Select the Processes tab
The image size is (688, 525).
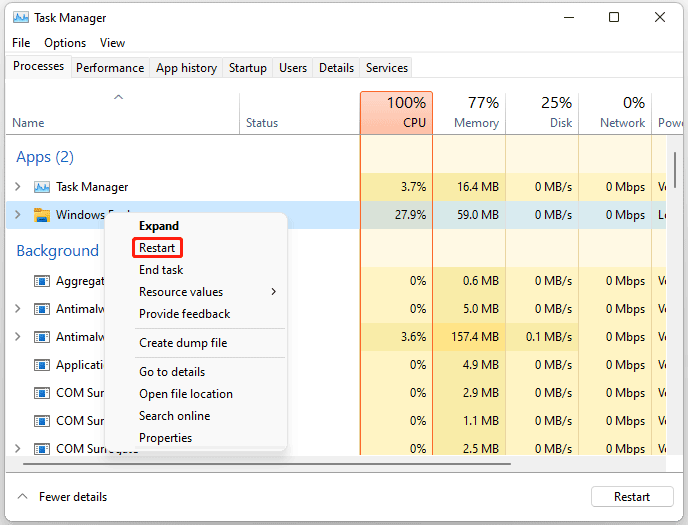click(39, 66)
